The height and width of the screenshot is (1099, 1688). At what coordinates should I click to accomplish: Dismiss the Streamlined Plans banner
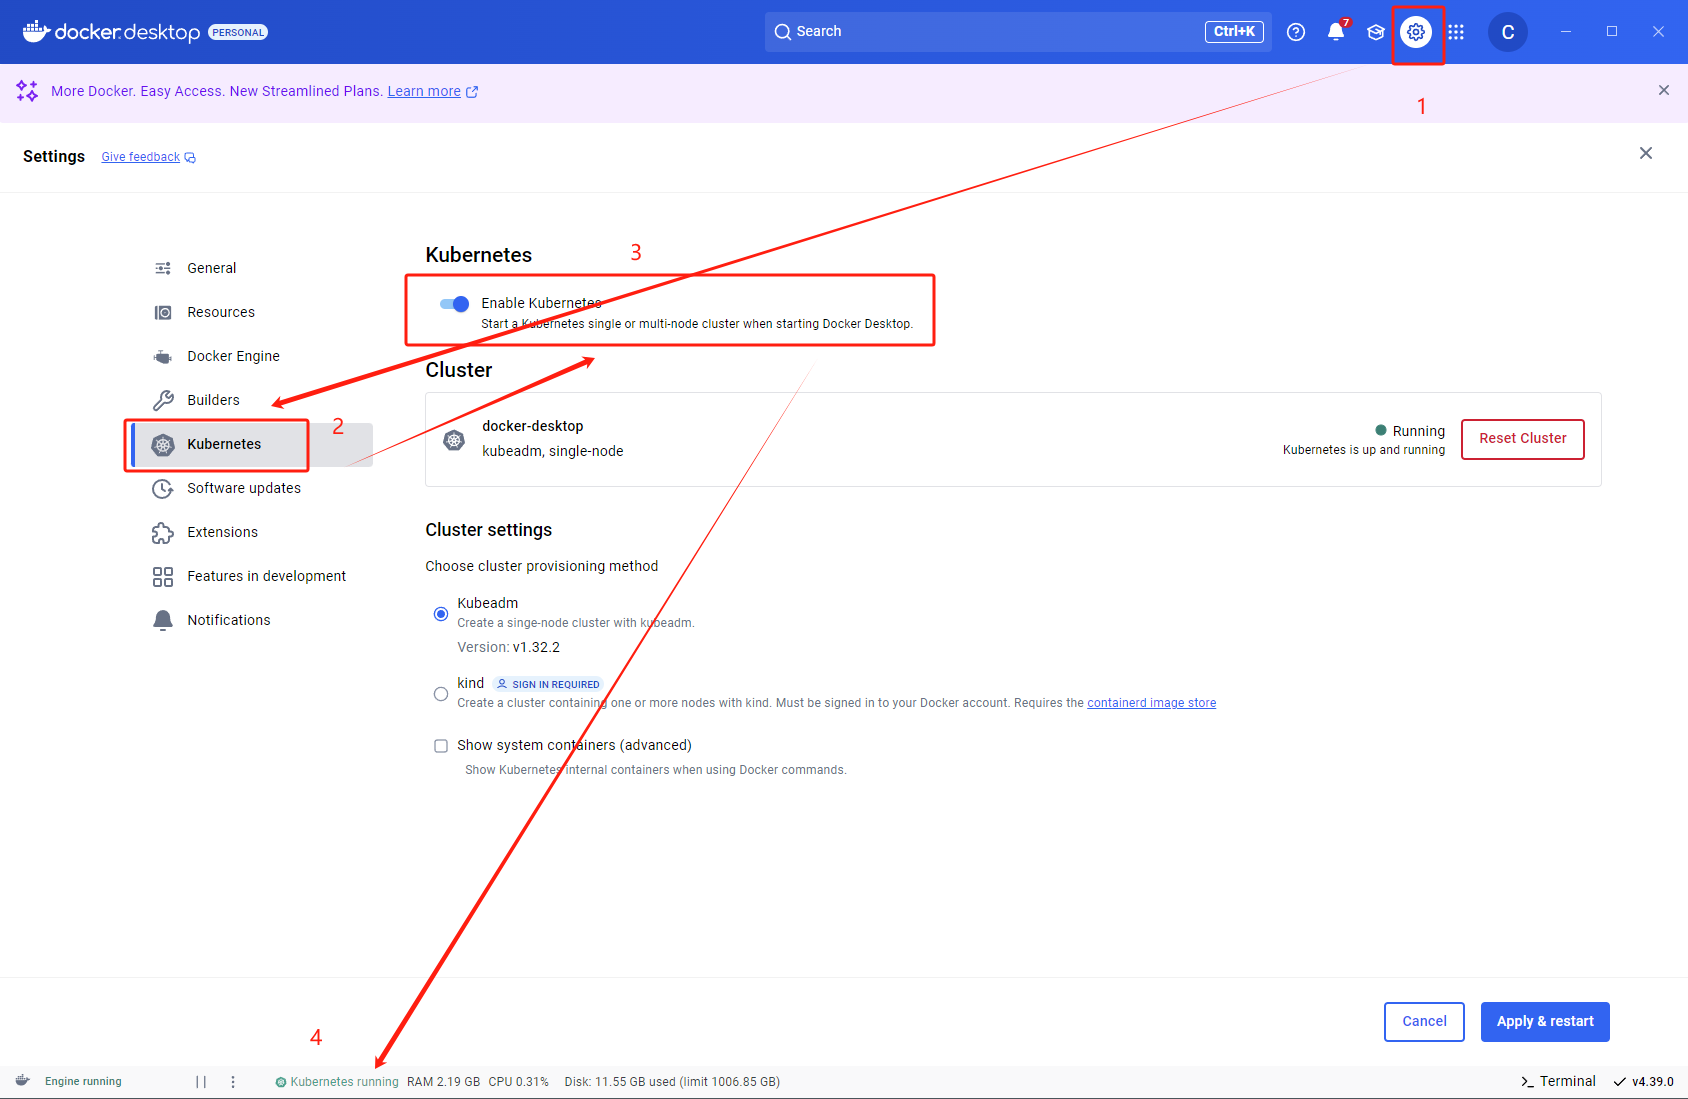point(1664,90)
